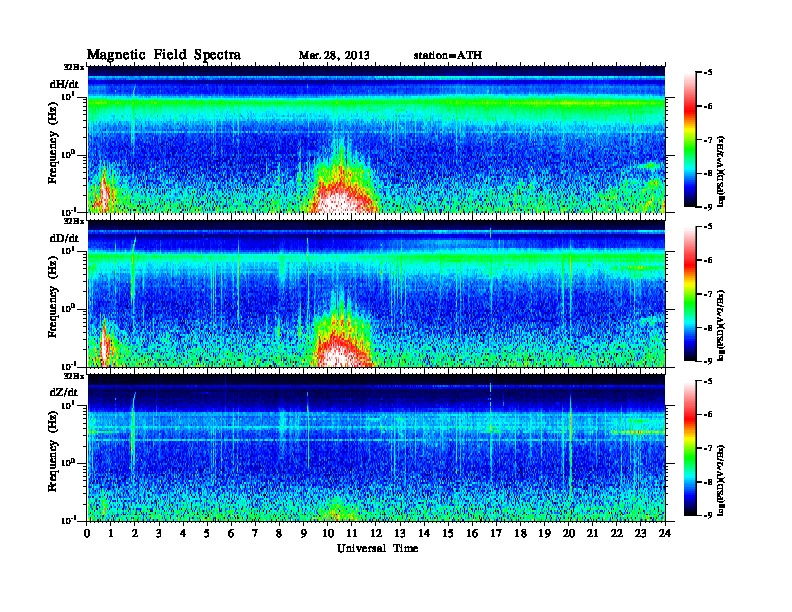Image resolution: width=792 pixels, height=612 pixels.
Task: Click the "Magnetic Field Spectra" title
Action: click(x=164, y=55)
